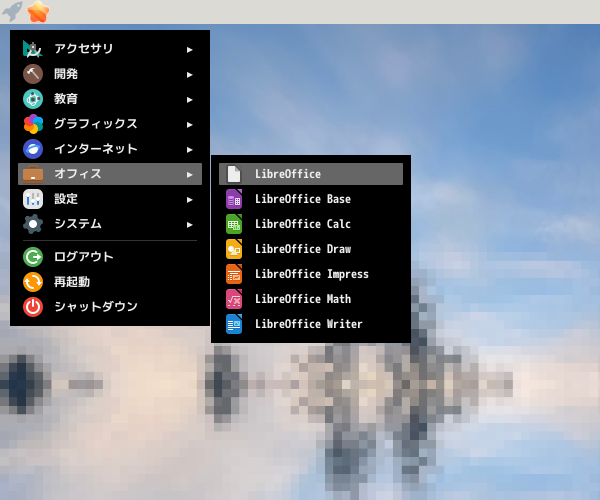Expand the 開発 submenu arrow
The height and width of the screenshot is (500, 600).
click(189, 75)
